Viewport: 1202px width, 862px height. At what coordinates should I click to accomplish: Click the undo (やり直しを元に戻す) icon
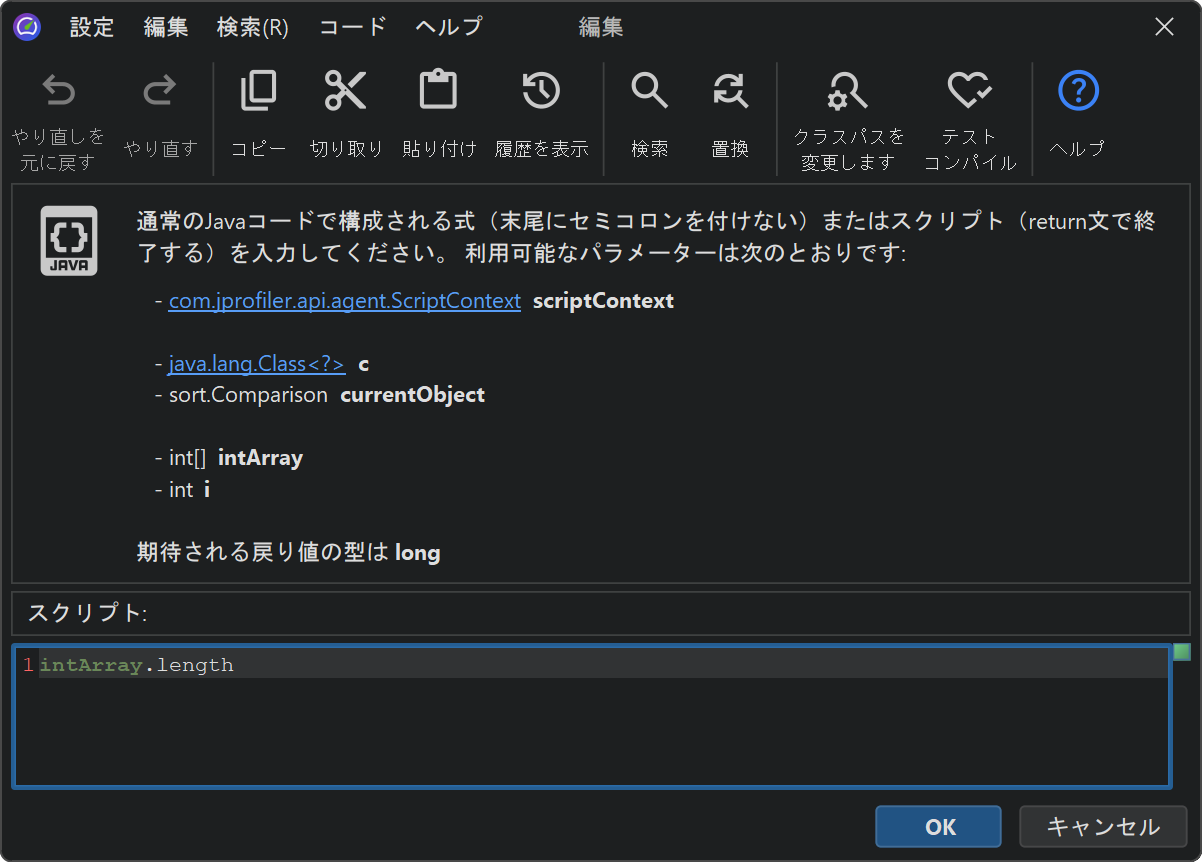[x=58, y=93]
